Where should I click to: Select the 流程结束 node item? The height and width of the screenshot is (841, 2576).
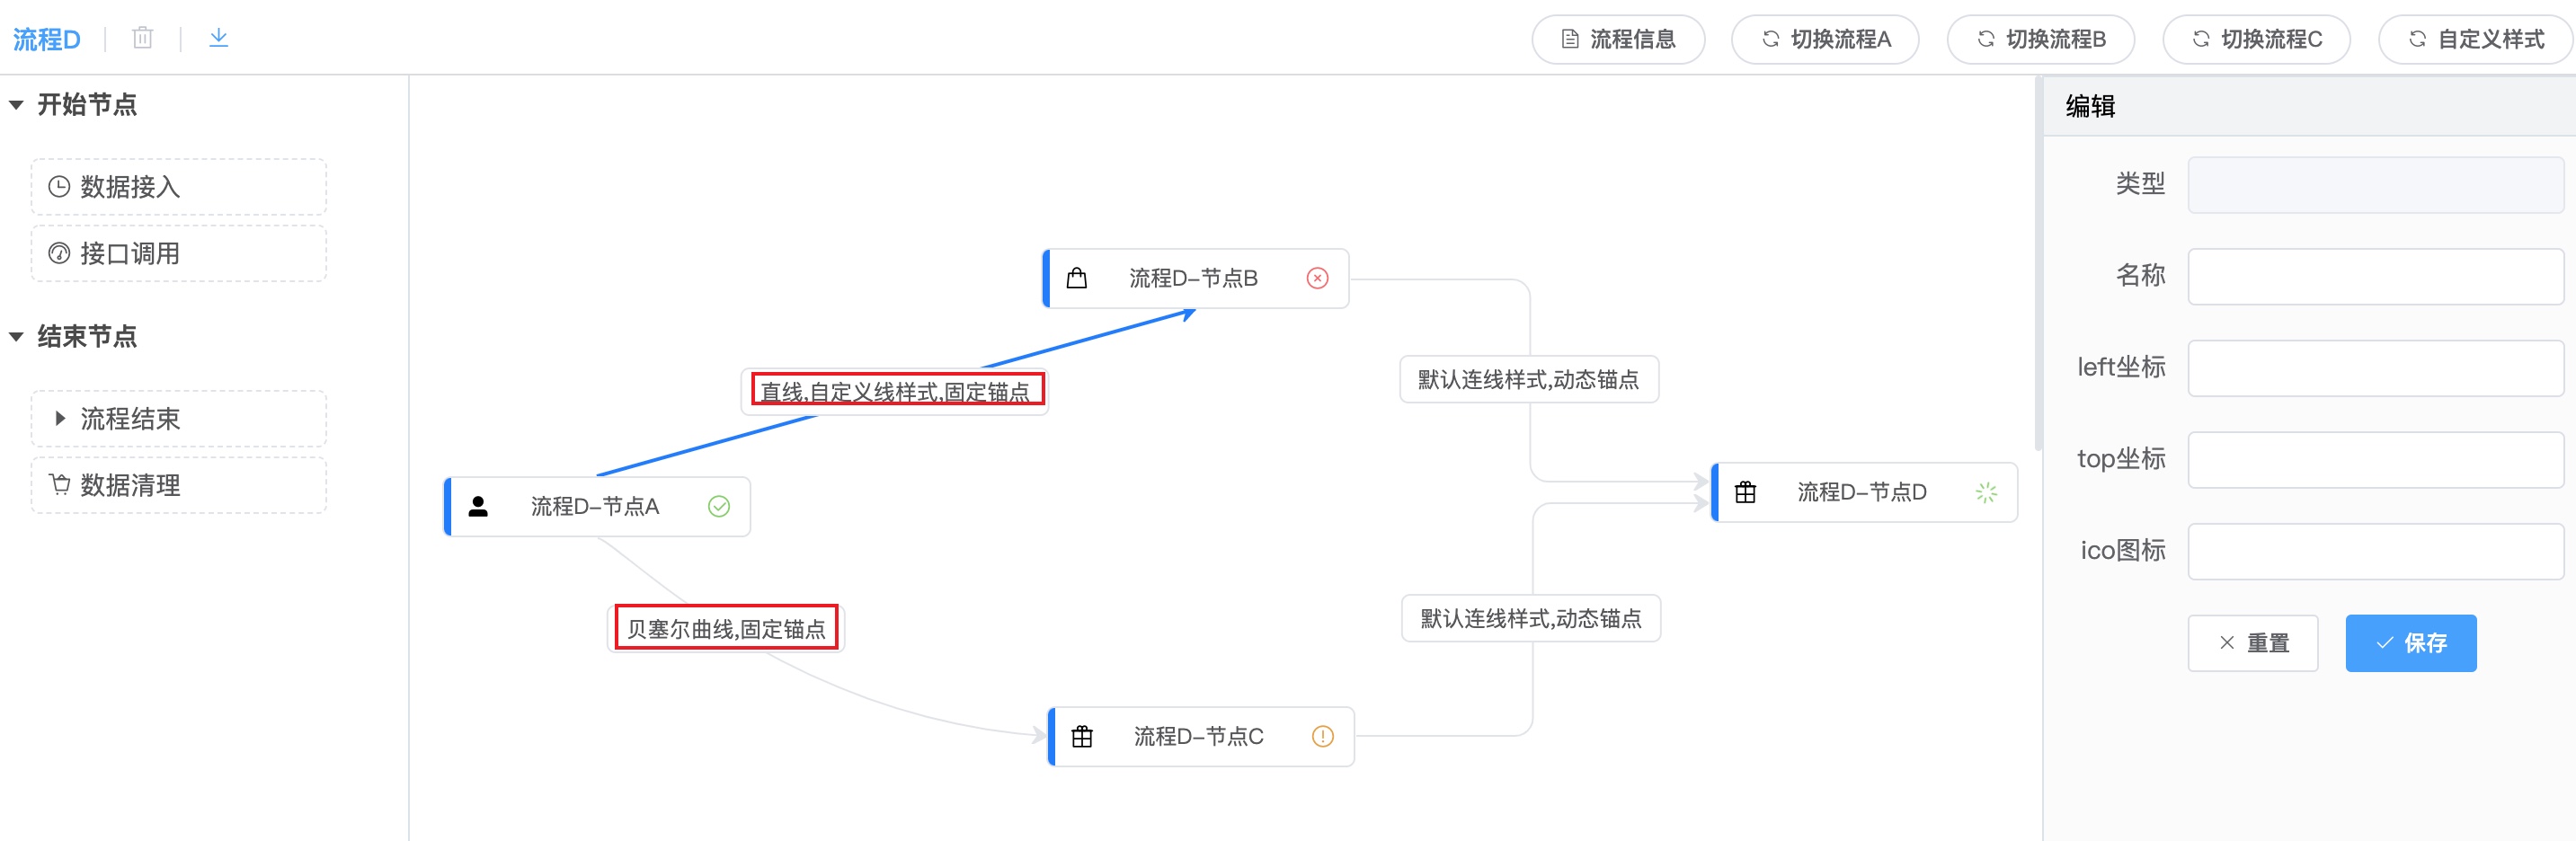[178, 418]
